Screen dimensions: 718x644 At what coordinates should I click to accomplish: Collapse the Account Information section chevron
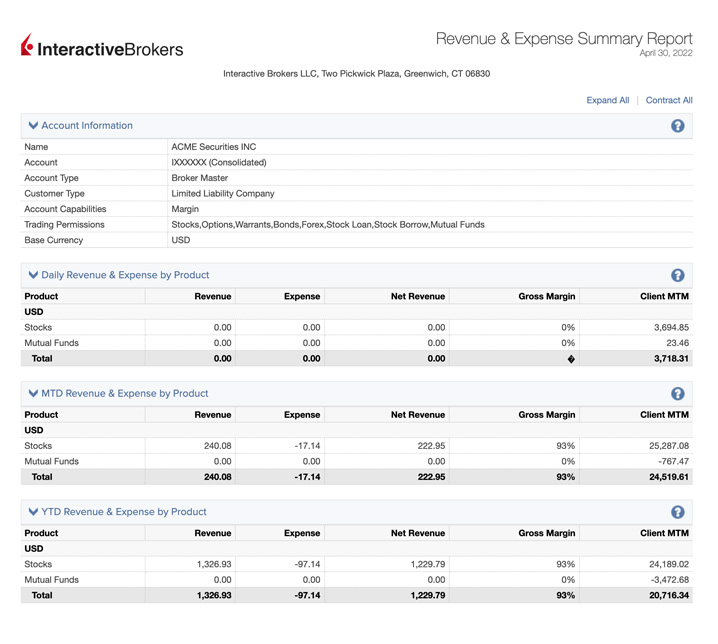33,126
